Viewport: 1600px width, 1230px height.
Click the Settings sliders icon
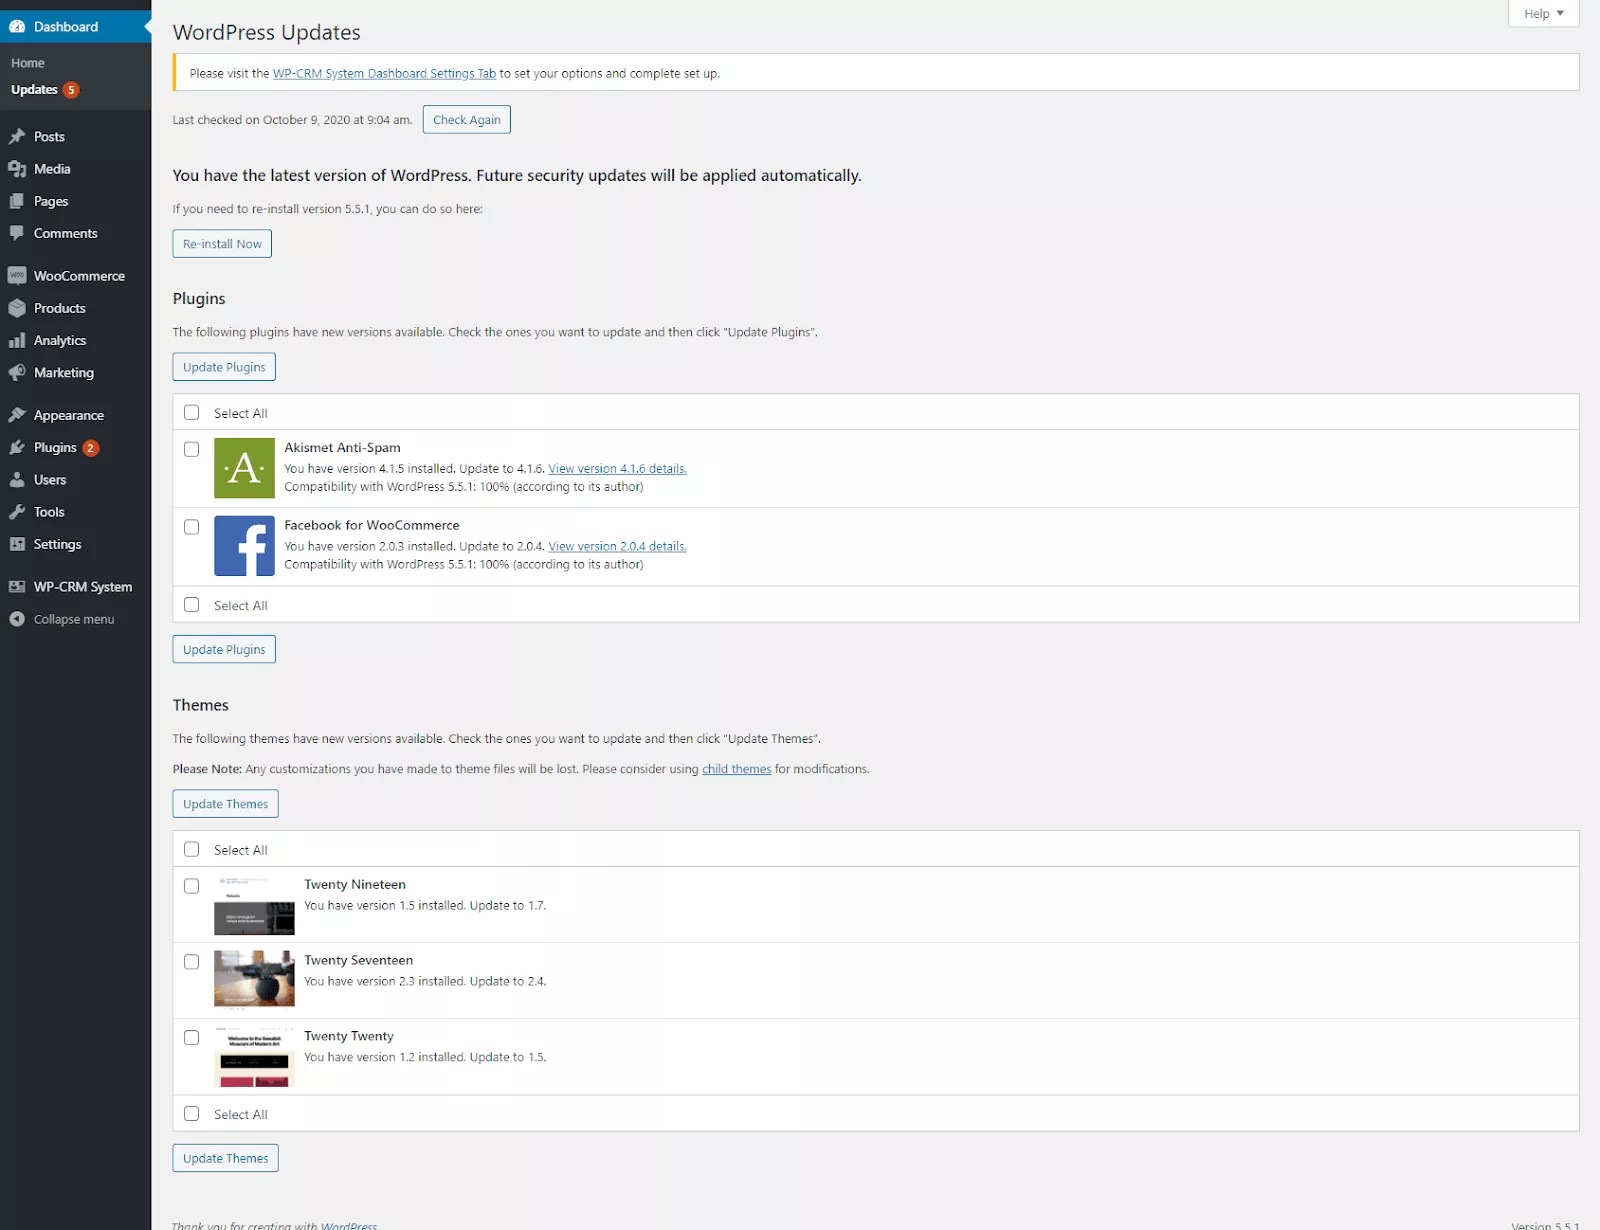click(17, 544)
